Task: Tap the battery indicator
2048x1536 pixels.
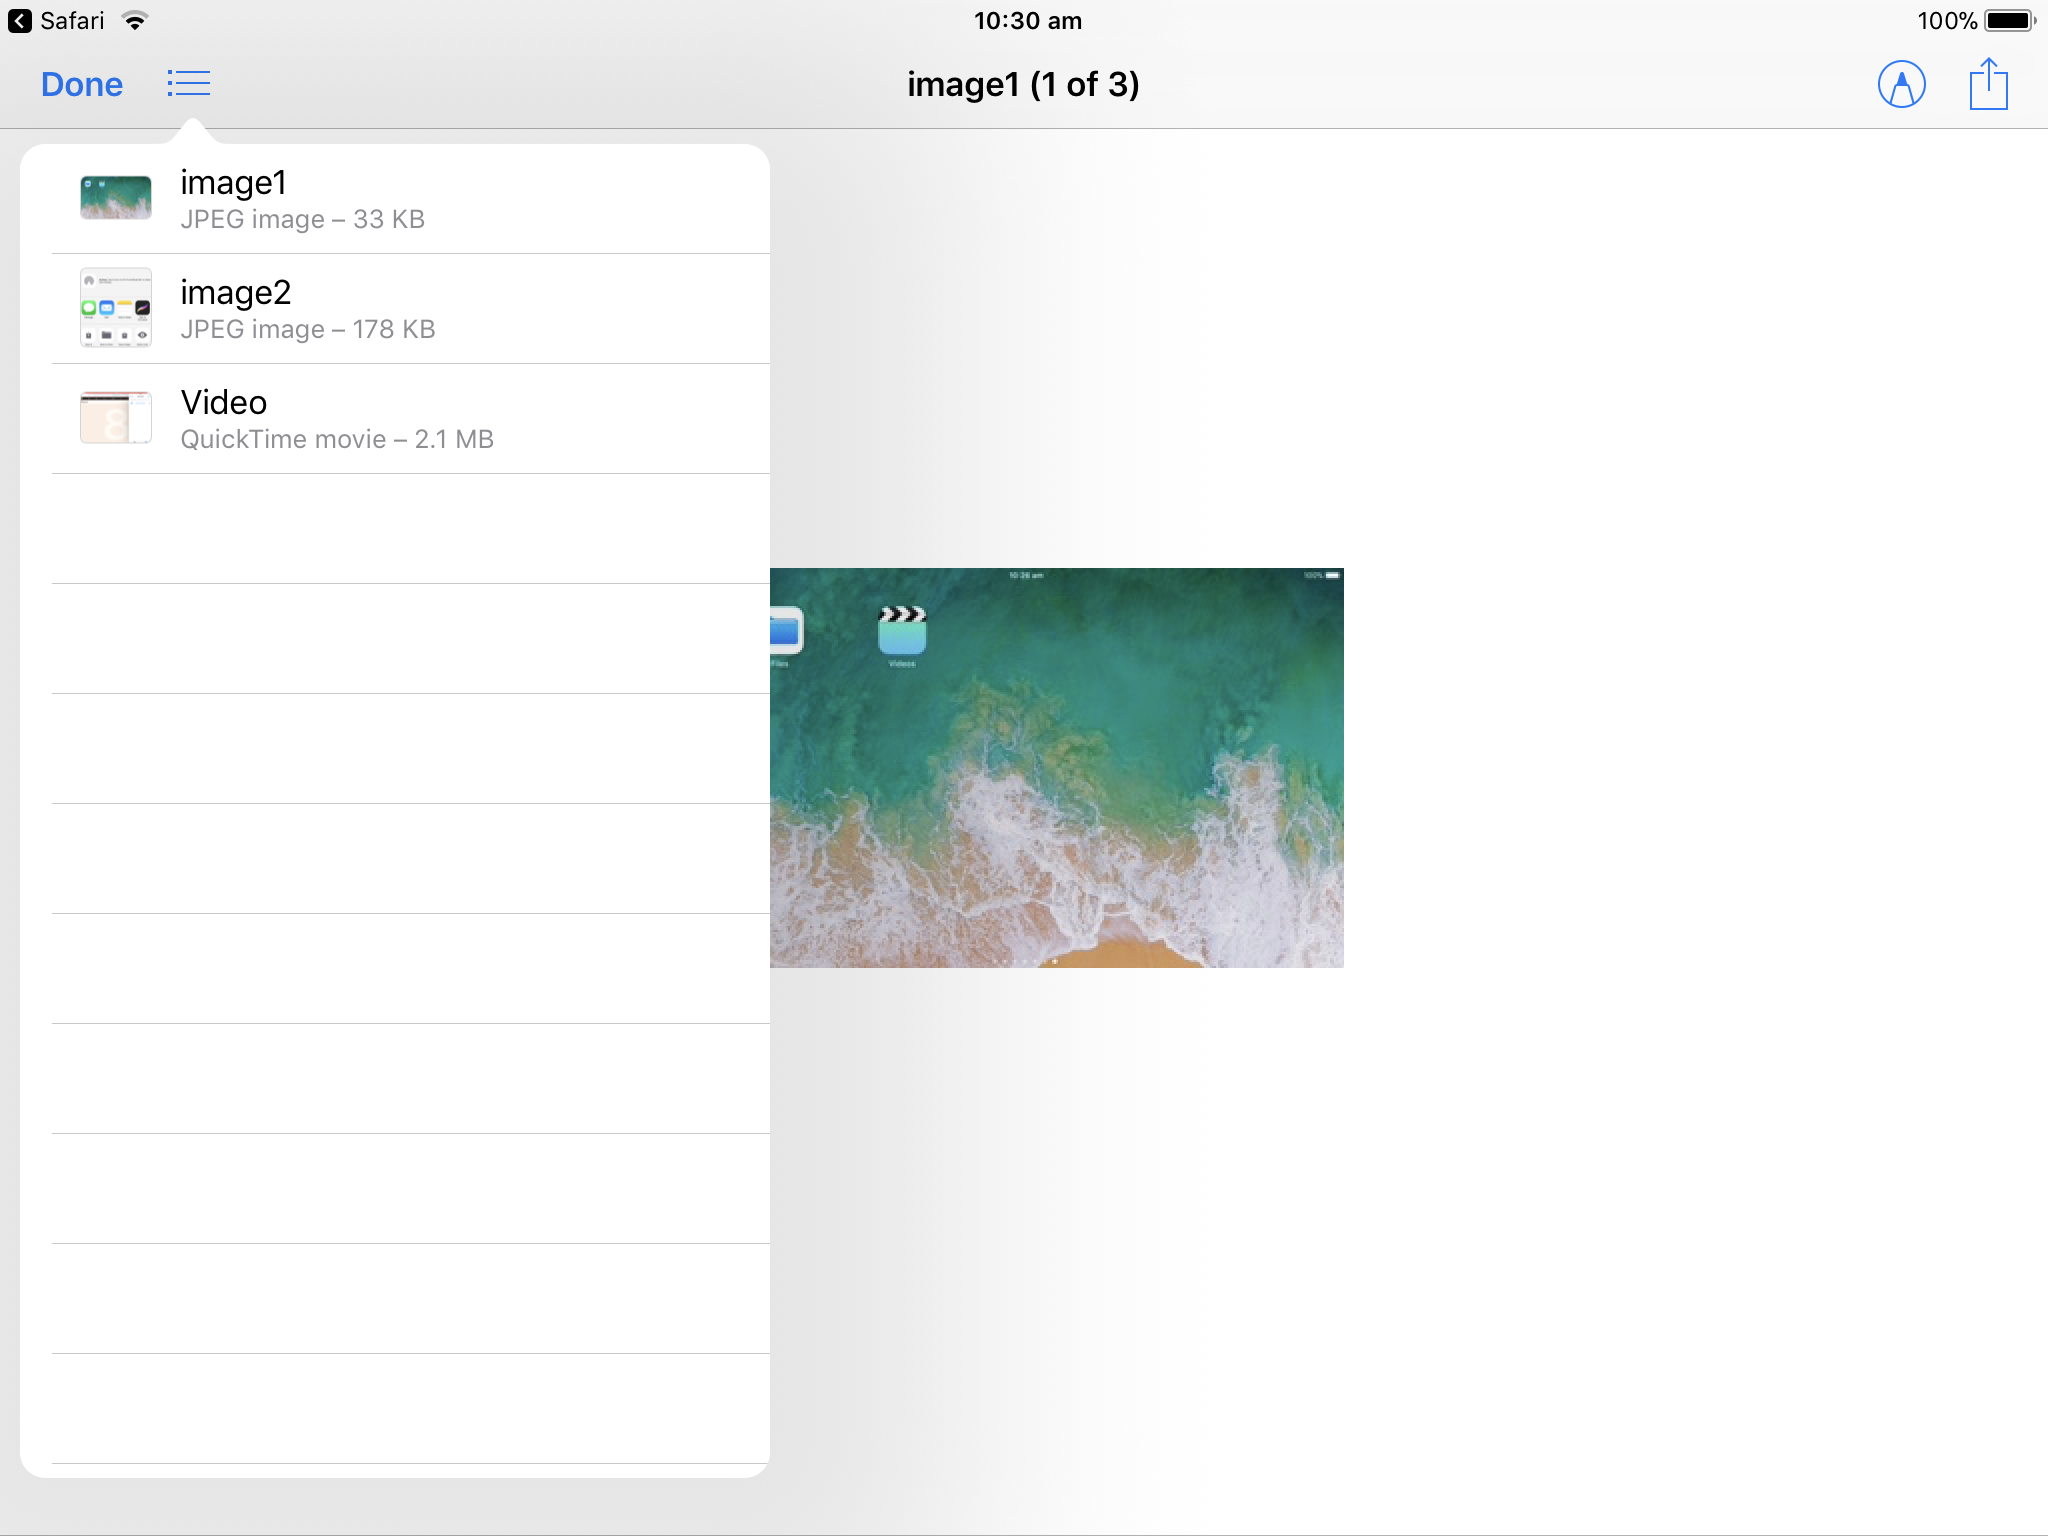Action: pyautogui.click(x=2010, y=21)
